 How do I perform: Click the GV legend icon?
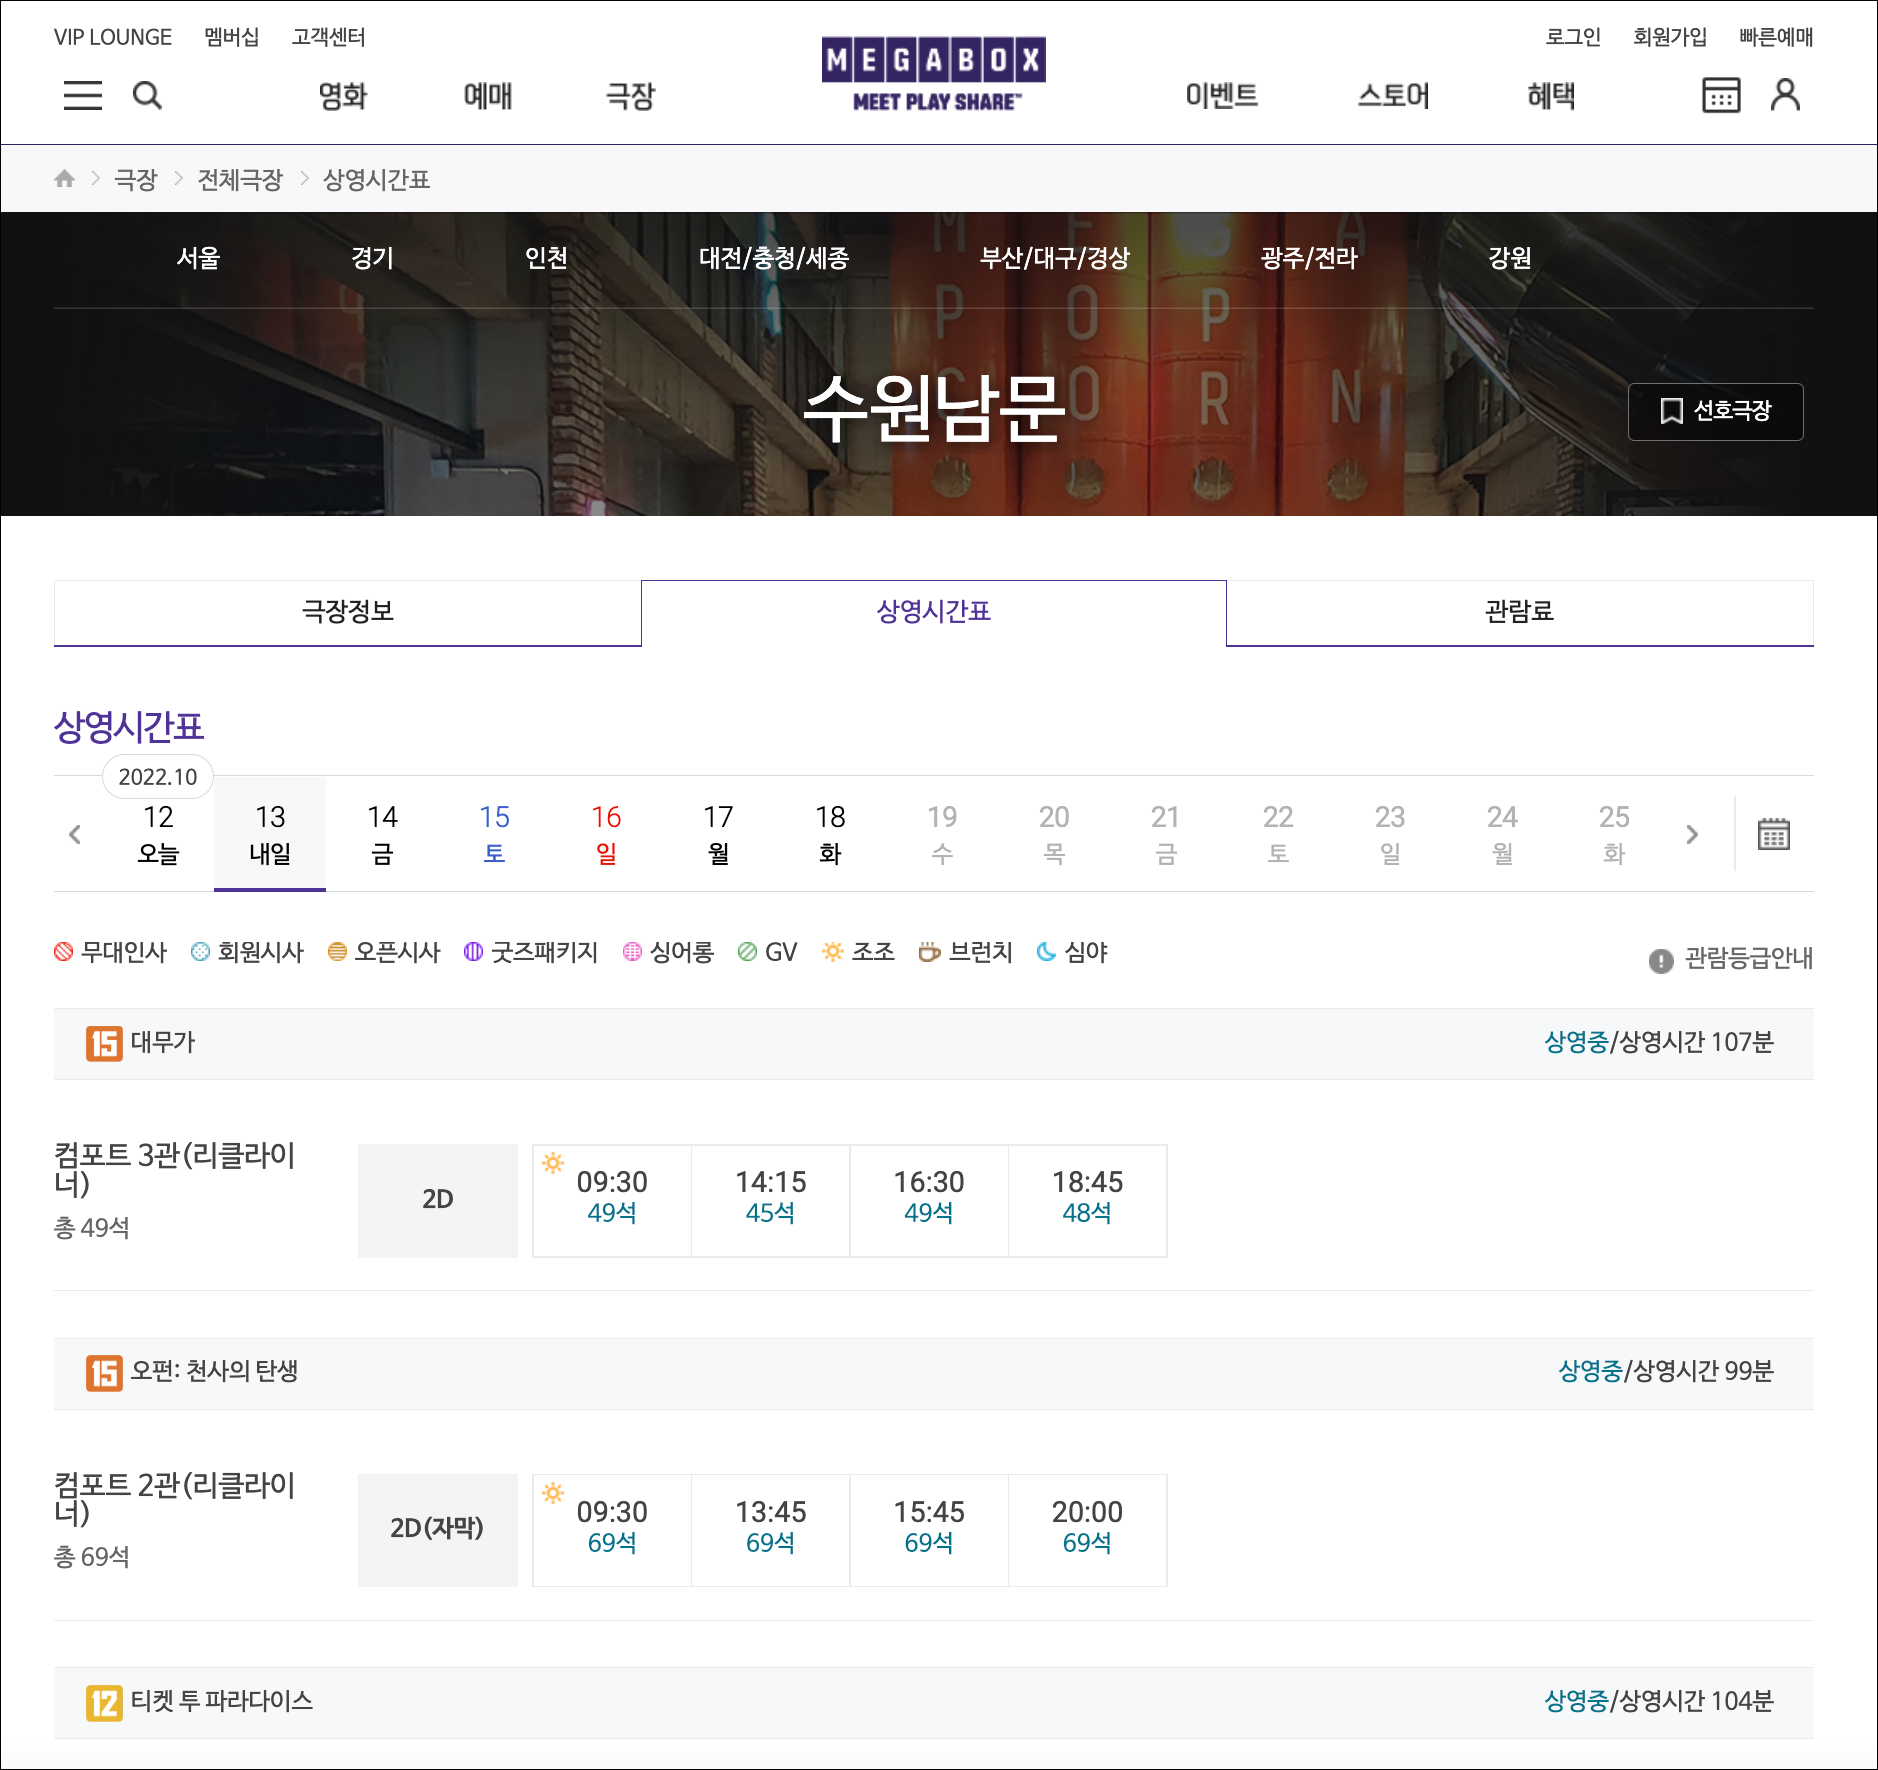tap(747, 952)
